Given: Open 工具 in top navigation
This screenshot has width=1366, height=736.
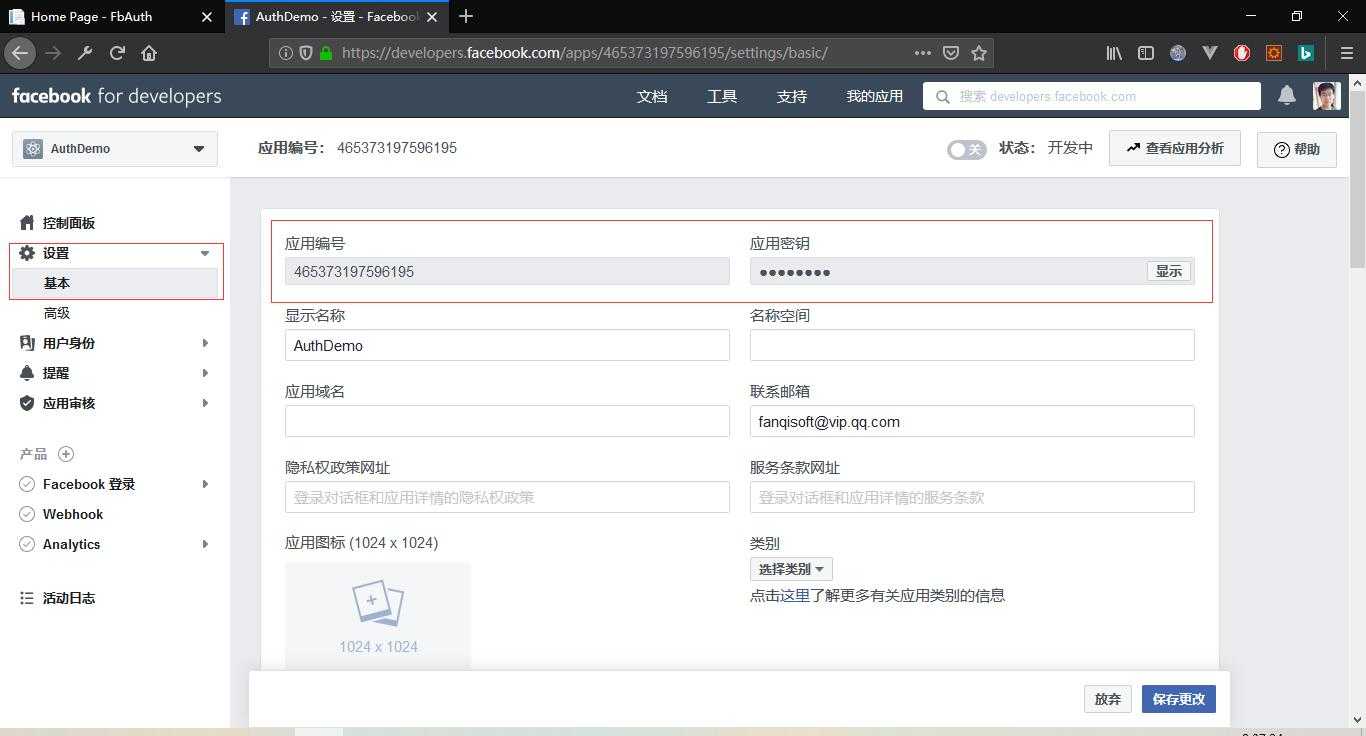Looking at the screenshot, I should 722,96.
